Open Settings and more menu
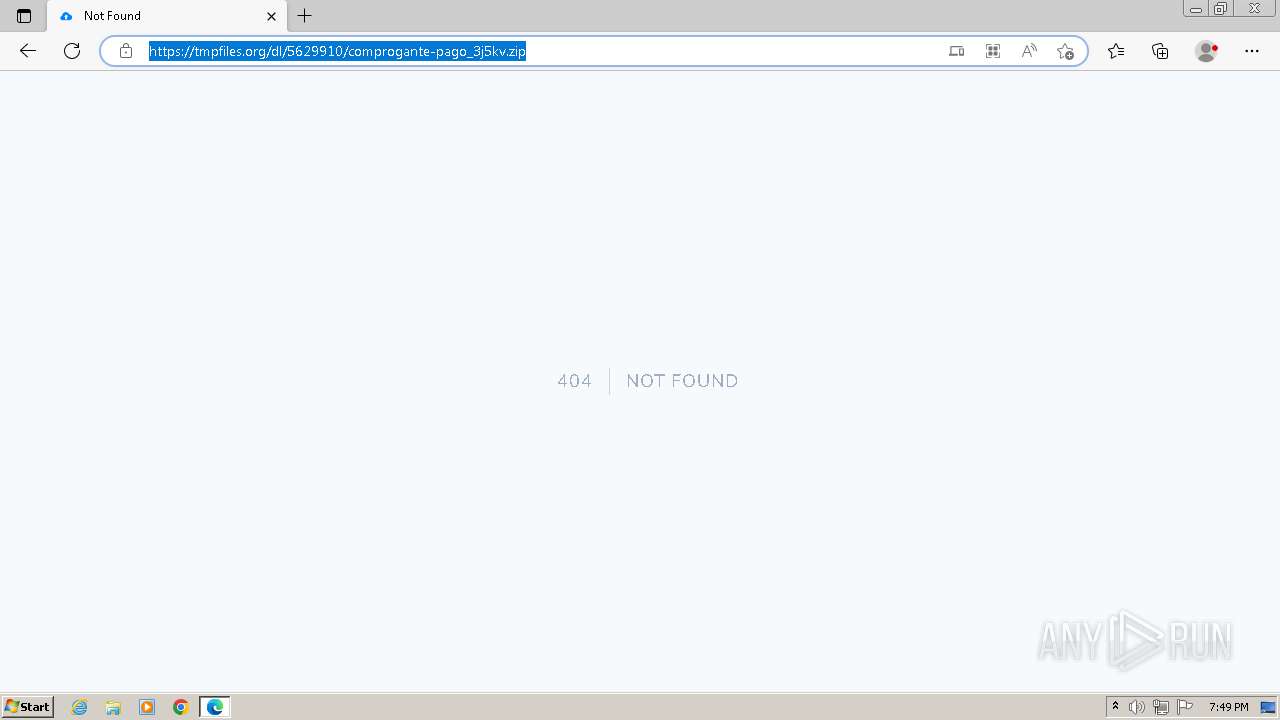The height and width of the screenshot is (720, 1280). [1252, 51]
